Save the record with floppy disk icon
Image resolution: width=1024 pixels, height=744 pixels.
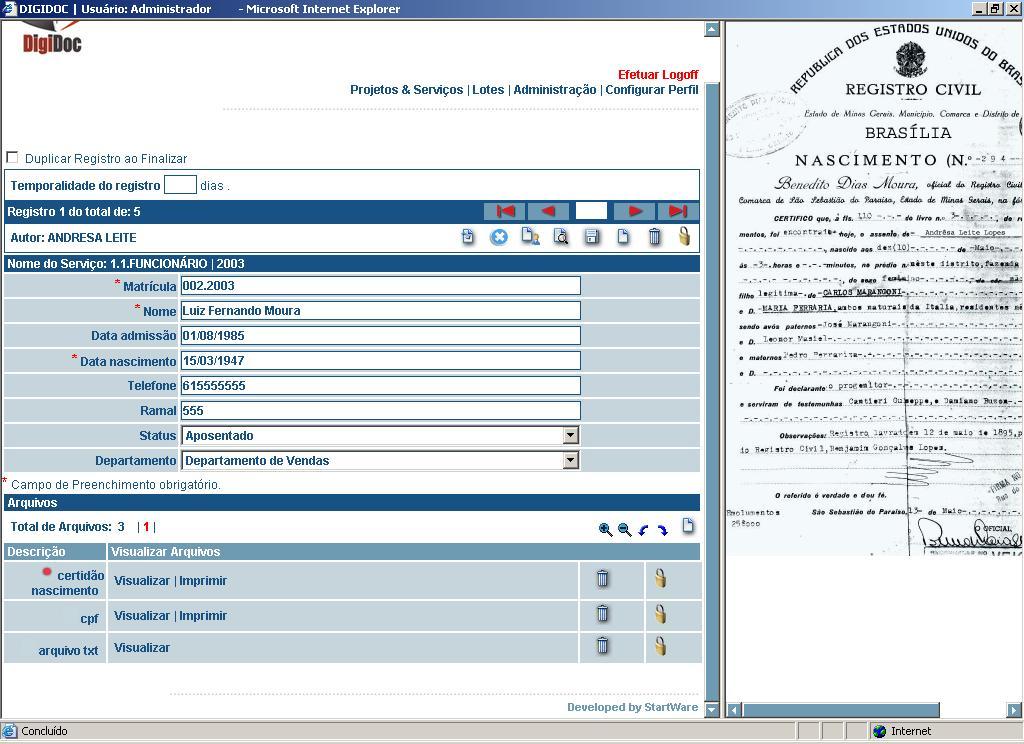point(592,236)
